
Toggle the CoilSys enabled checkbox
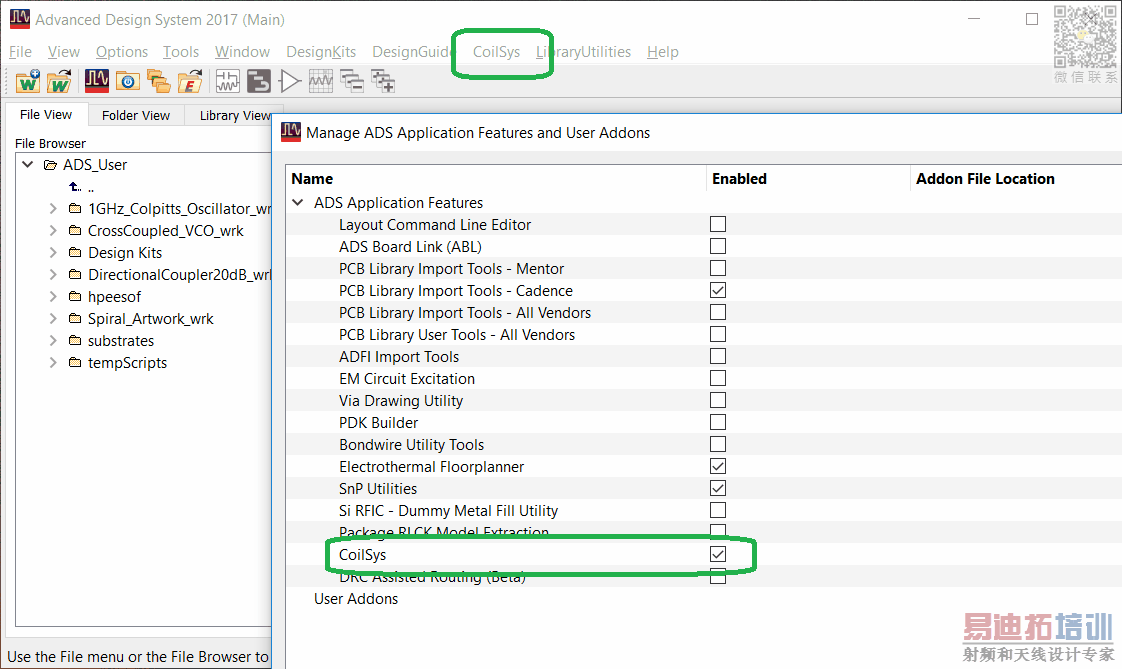(718, 554)
